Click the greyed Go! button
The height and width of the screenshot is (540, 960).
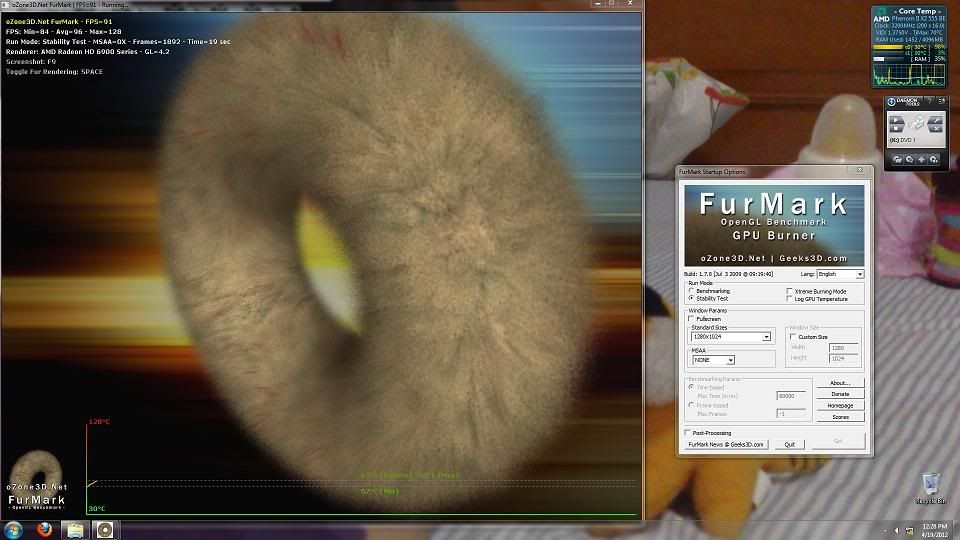838,441
